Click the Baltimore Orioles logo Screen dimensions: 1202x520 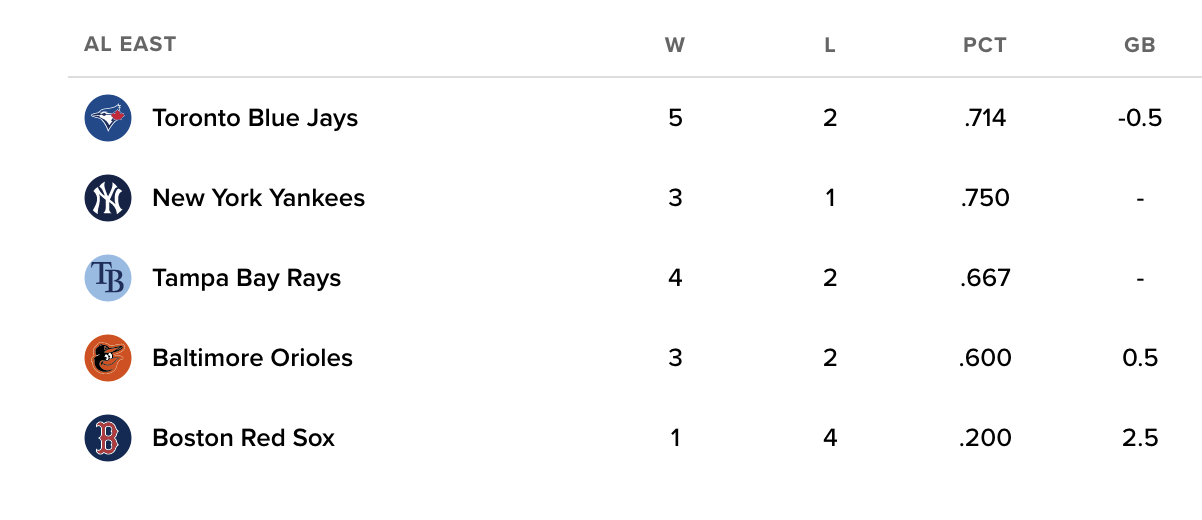(x=108, y=358)
